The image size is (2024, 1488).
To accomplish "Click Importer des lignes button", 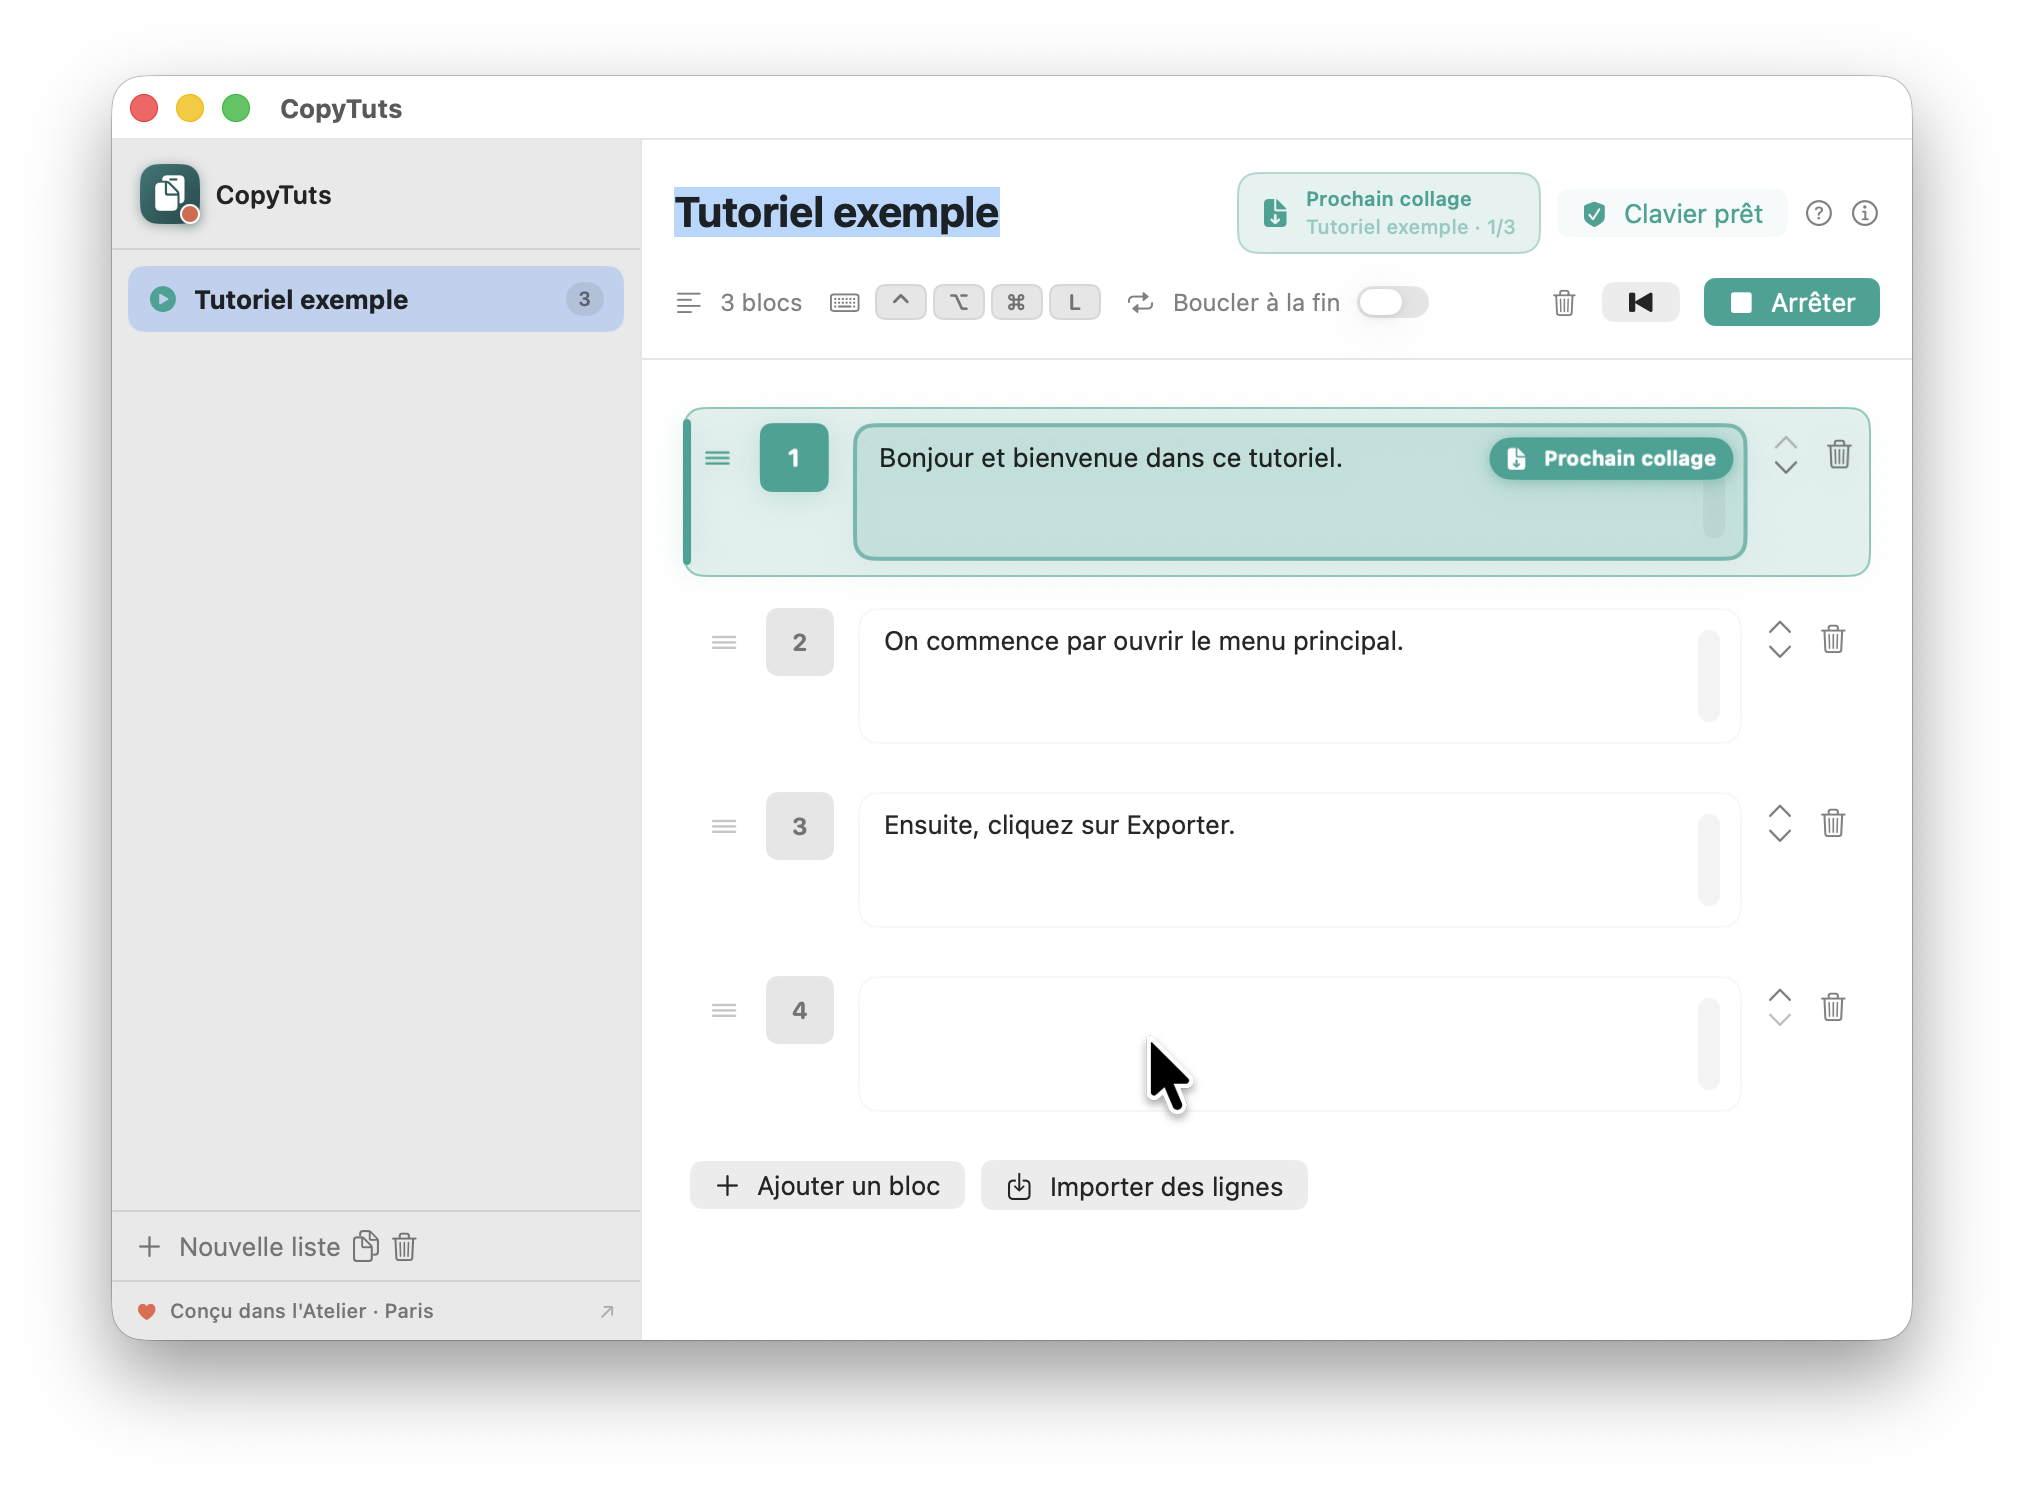I will pyautogui.click(x=1144, y=1185).
